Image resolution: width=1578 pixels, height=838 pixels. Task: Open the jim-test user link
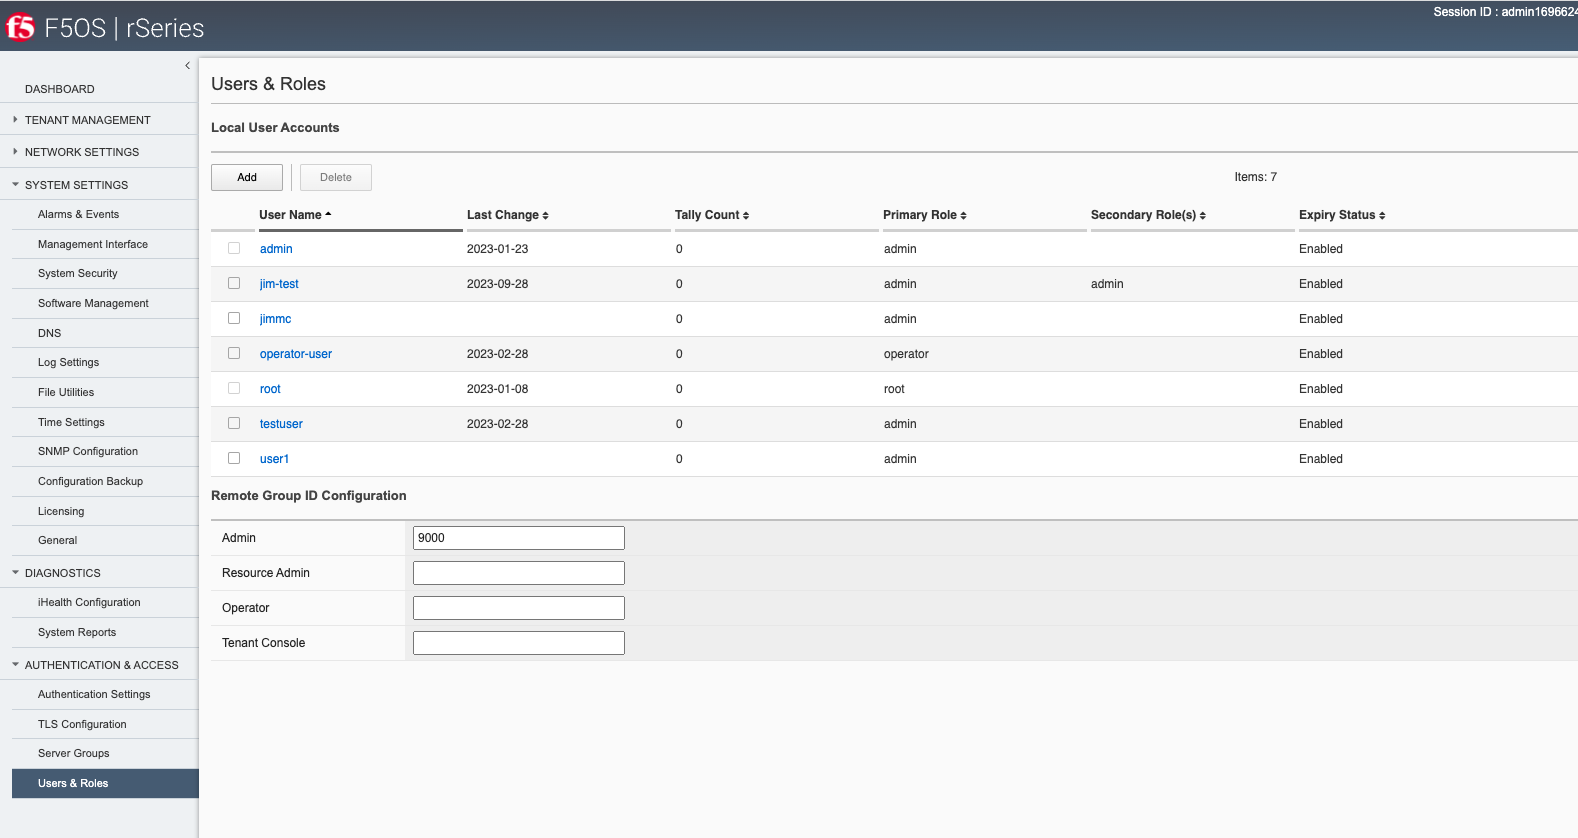pos(279,284)
